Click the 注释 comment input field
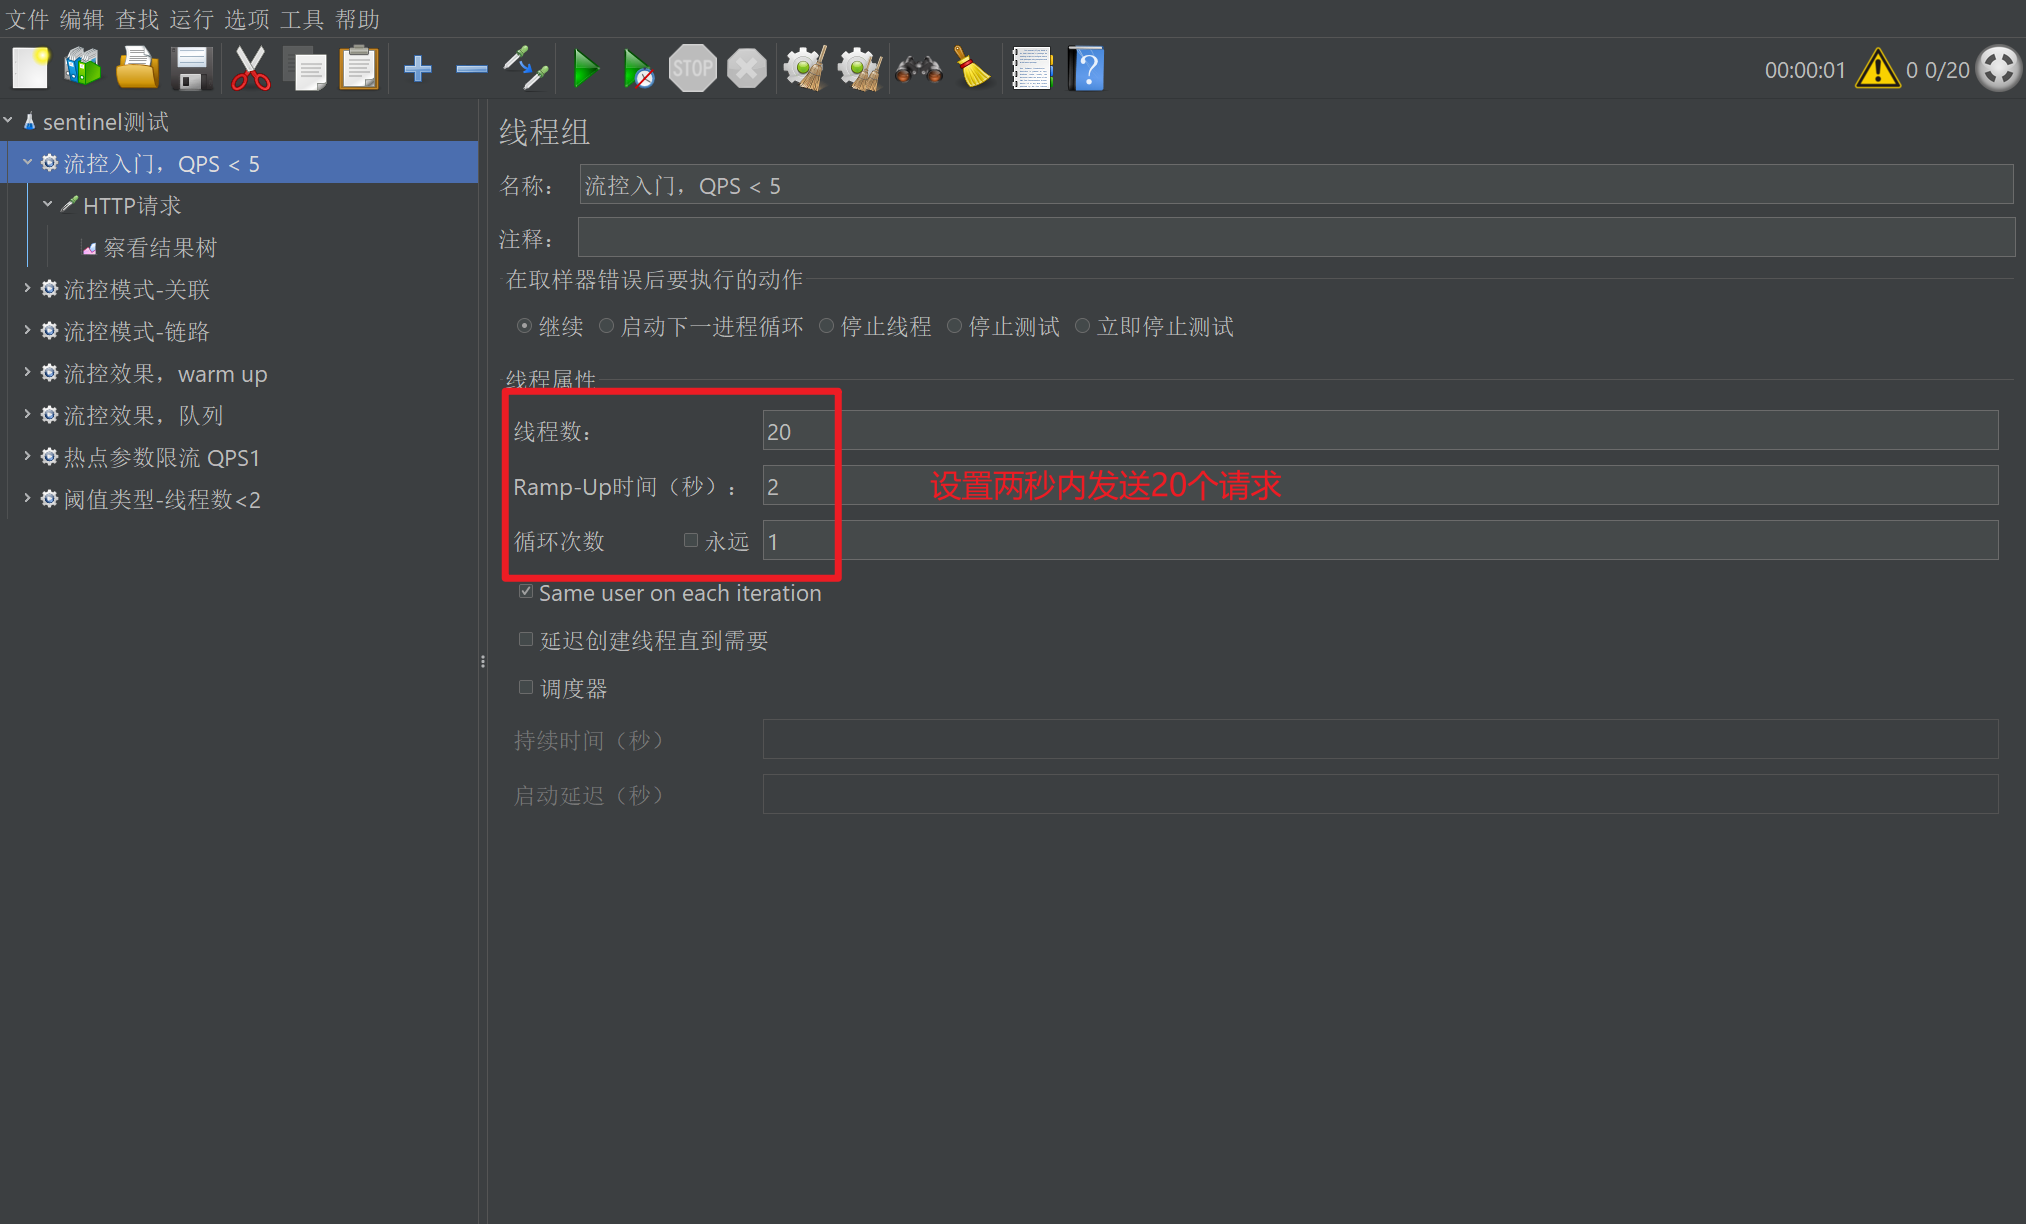2026x1224 pixels. pos(1296,238)
